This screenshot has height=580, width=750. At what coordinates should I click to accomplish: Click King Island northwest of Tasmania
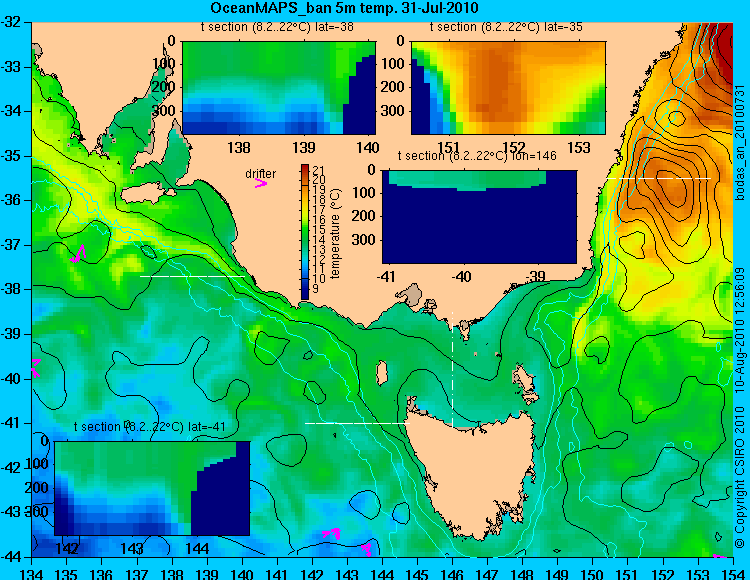382,373
